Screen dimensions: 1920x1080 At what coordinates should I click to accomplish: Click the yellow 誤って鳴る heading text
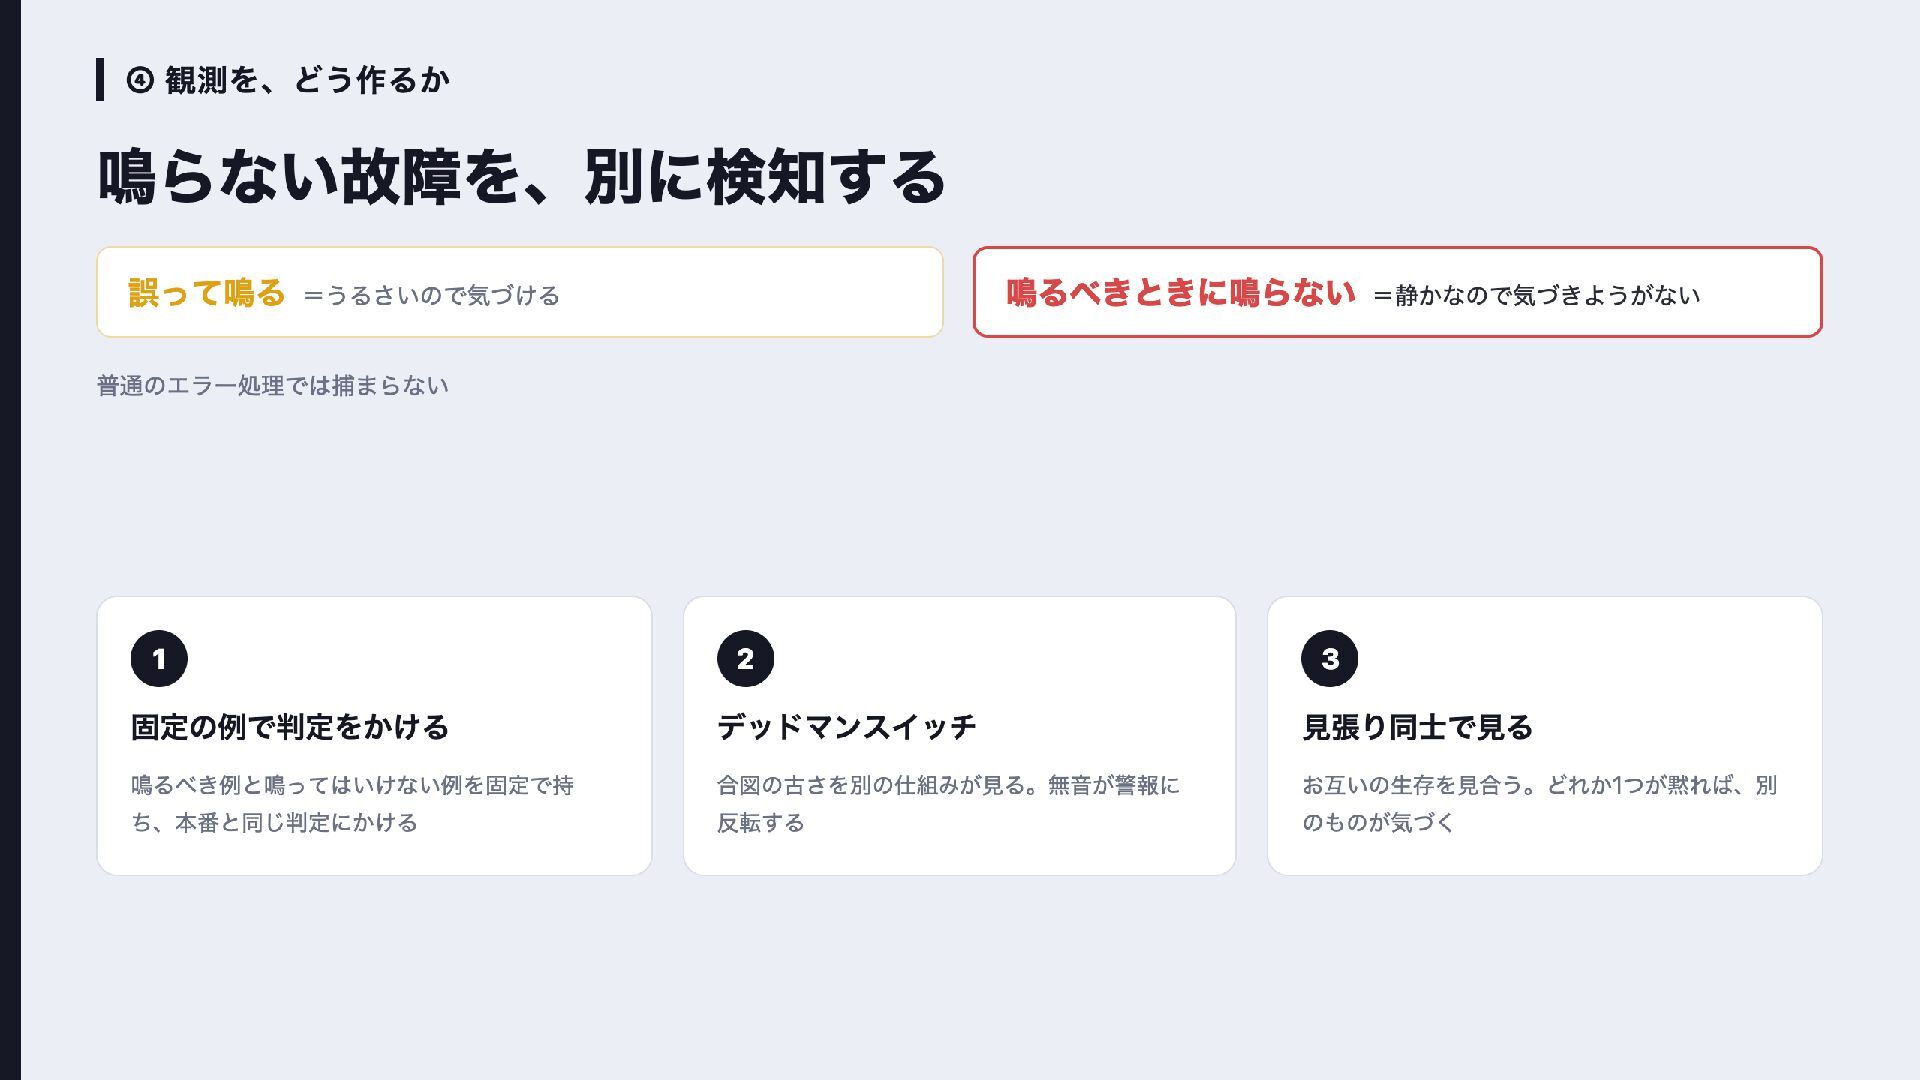pos(207,293)
